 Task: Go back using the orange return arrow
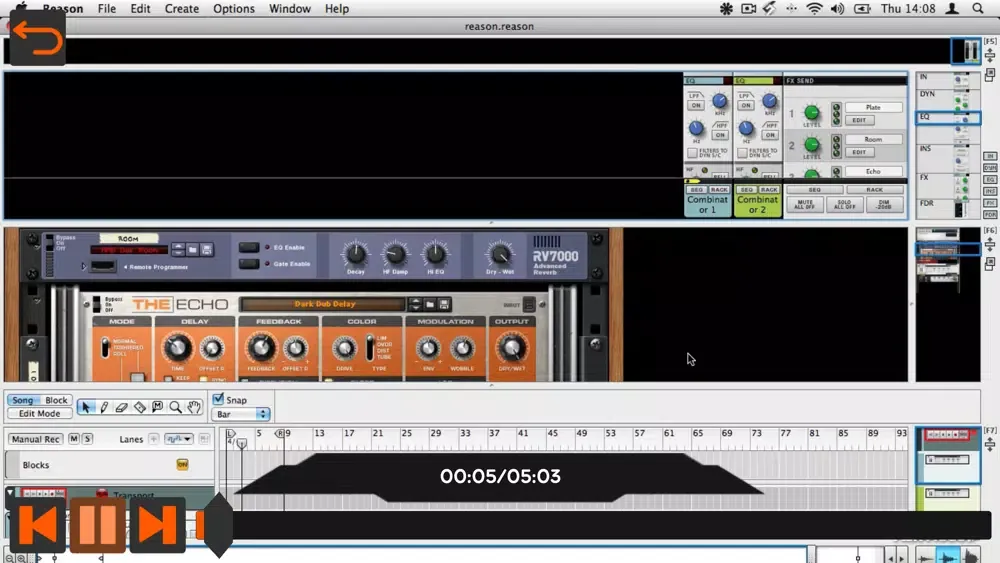pos(37,38)
